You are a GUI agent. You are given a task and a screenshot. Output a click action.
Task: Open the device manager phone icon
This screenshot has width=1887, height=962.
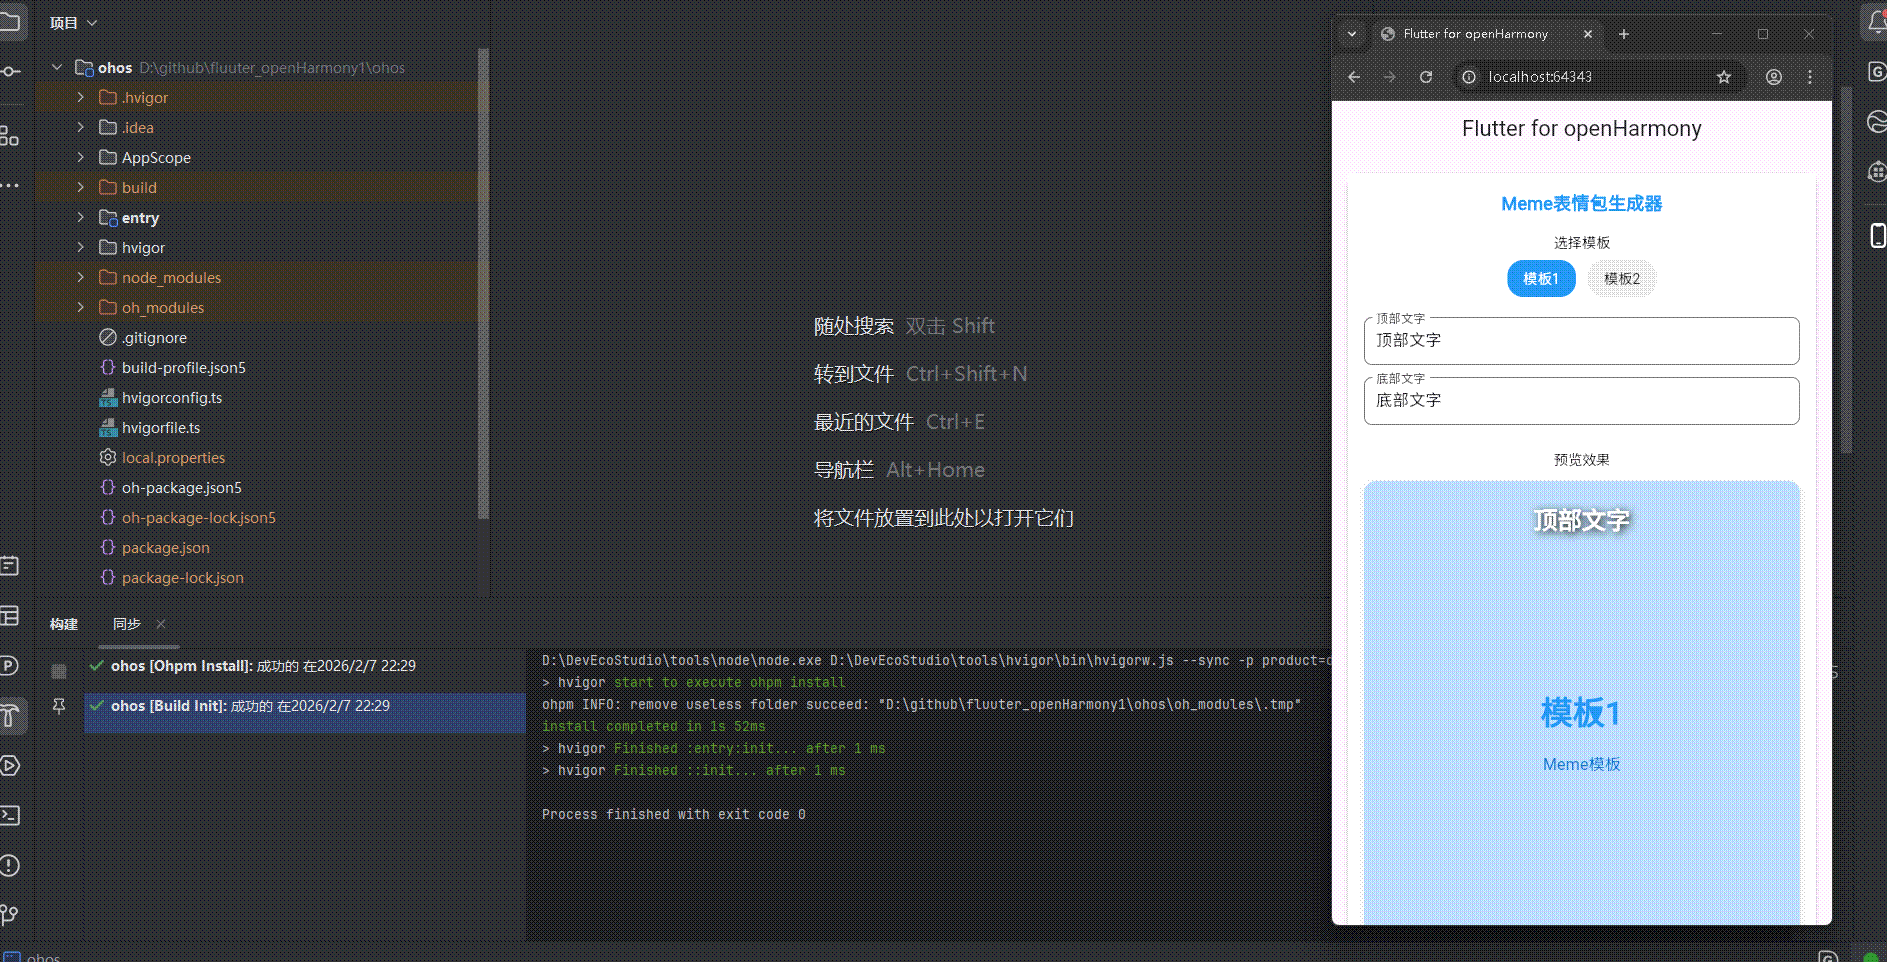coord(1877,235)
